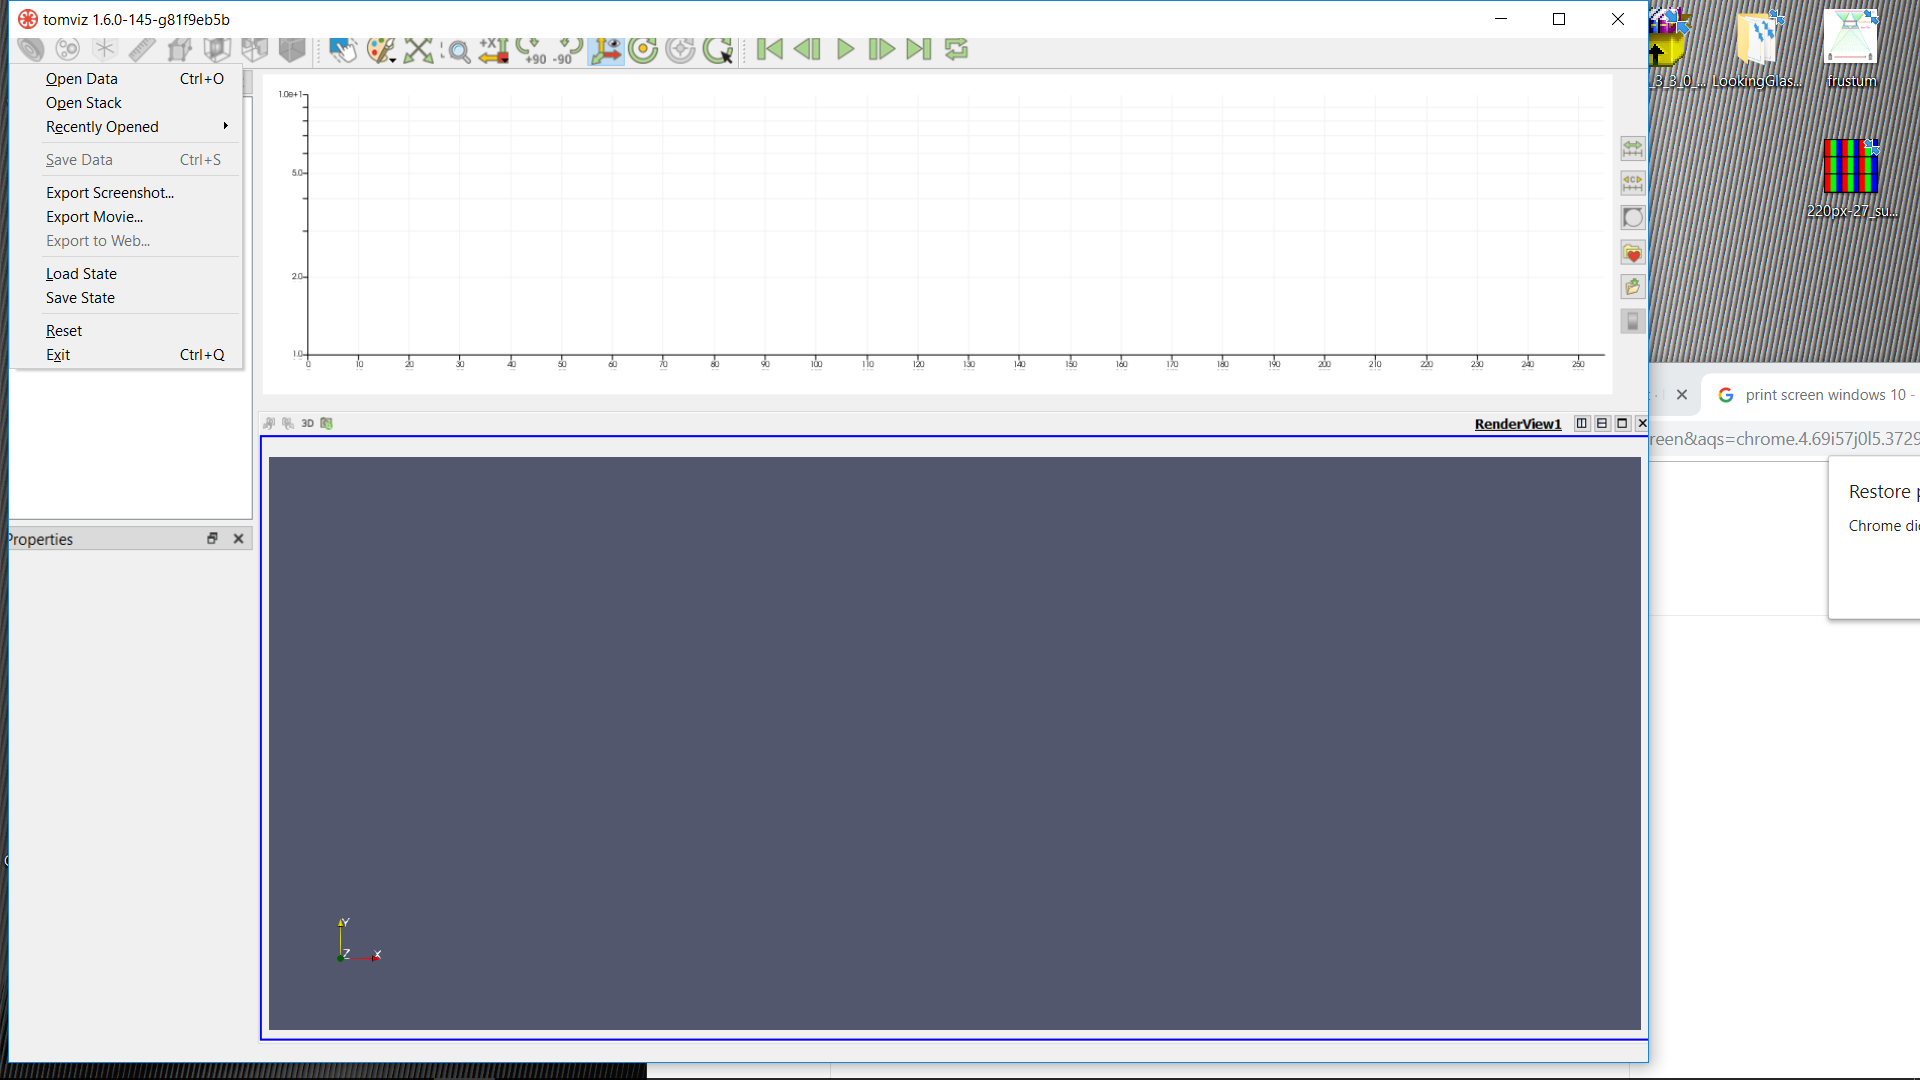The image size is (1920, 1080).
Task: Switch to the print screen Chrome tab
Action: (1820, 394)
